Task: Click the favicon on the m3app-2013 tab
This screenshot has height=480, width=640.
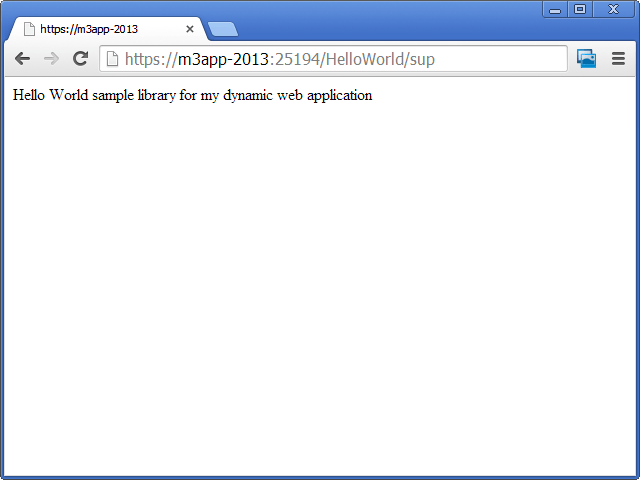Action: pyautogui.click(x=29, y=29)
